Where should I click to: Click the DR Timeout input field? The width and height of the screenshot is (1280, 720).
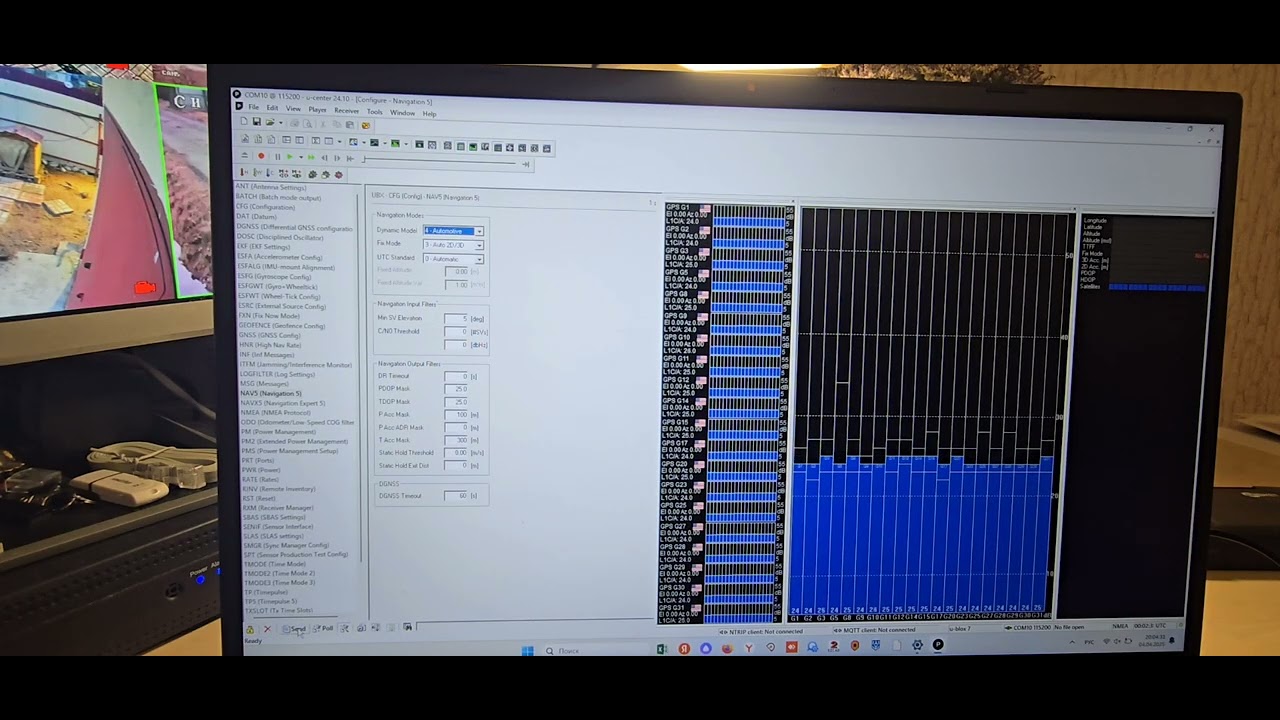456,376
